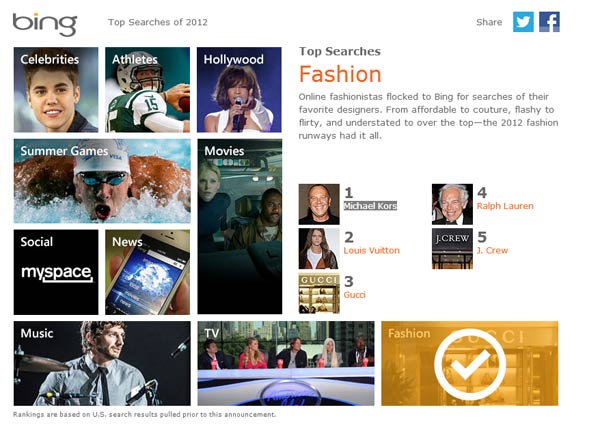
Task: Open the TV category tile
Action: tap(286, 363)
